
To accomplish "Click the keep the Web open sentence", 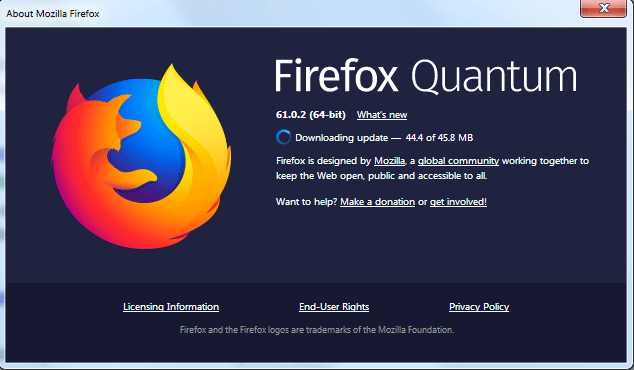I will tap(382, 176).
